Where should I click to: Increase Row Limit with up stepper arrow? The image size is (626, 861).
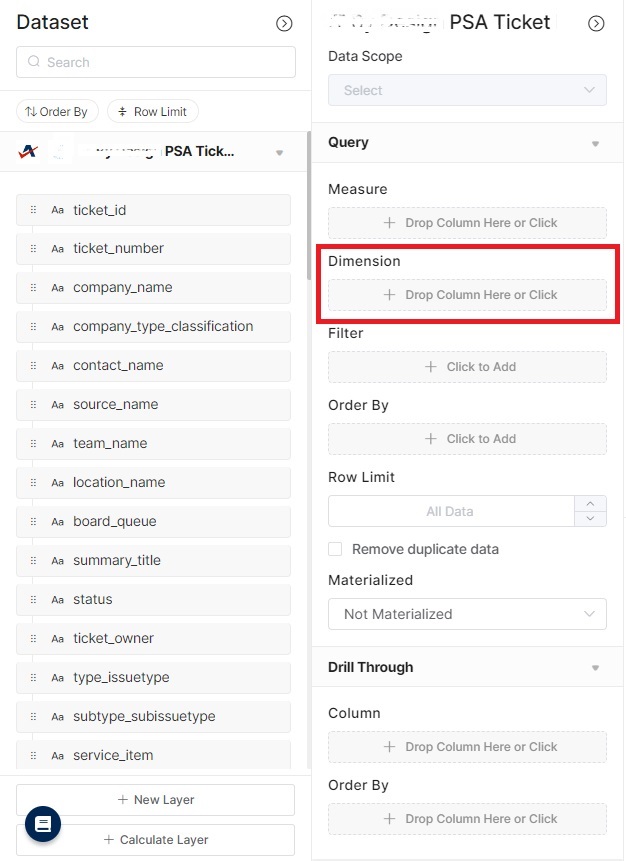tap(590, 504)
